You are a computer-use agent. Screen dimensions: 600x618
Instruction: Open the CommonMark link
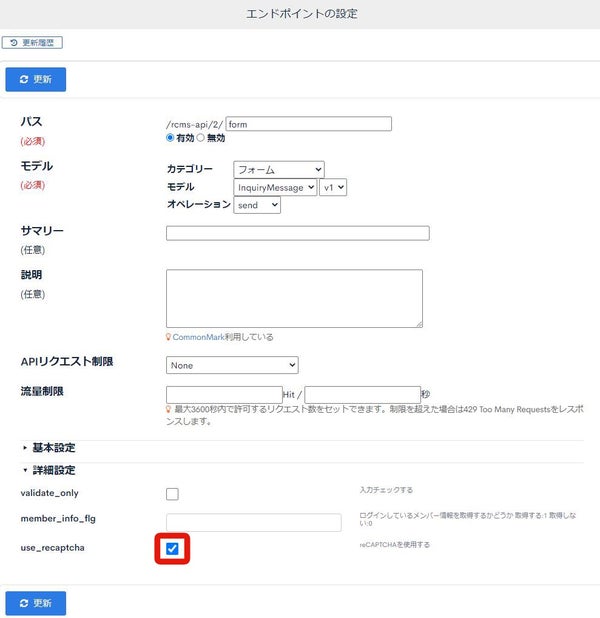click(198, 337)
